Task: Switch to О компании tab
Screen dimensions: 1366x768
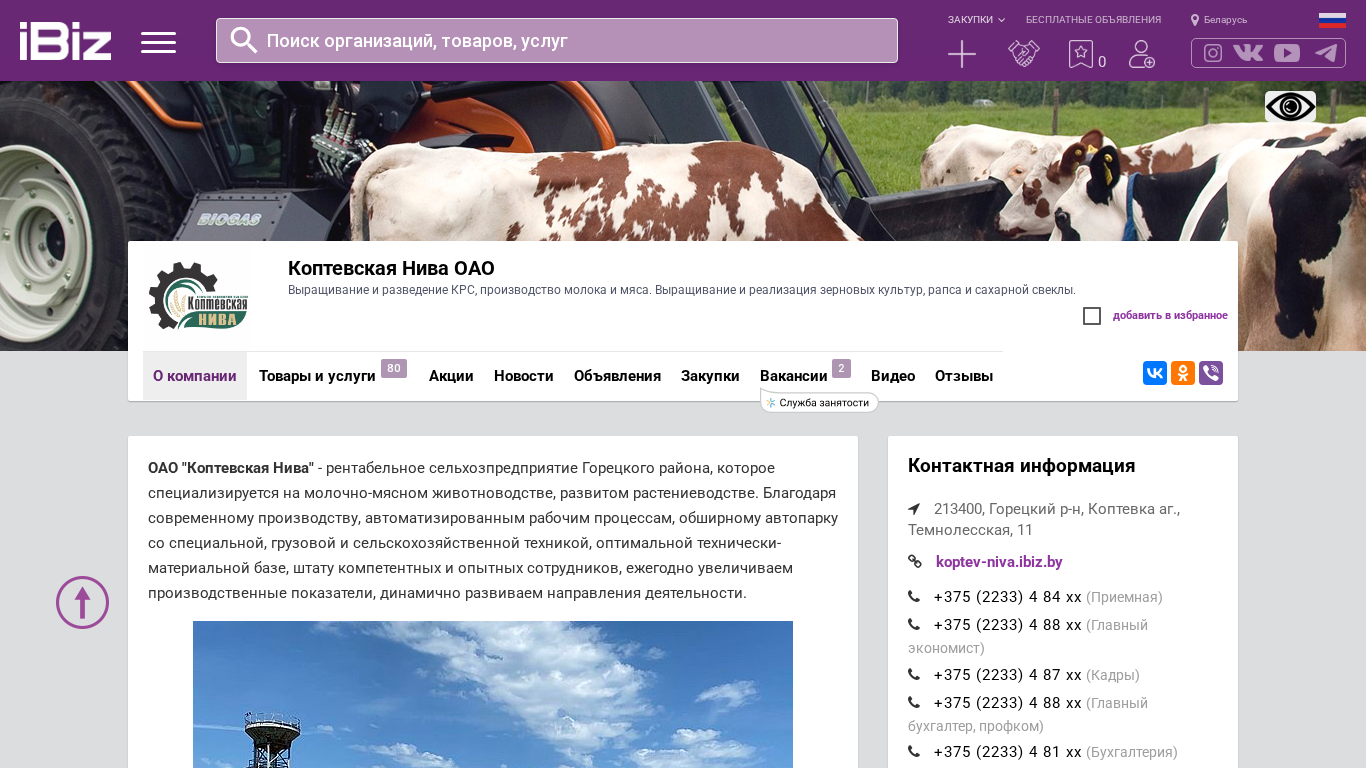Action: 195,376
